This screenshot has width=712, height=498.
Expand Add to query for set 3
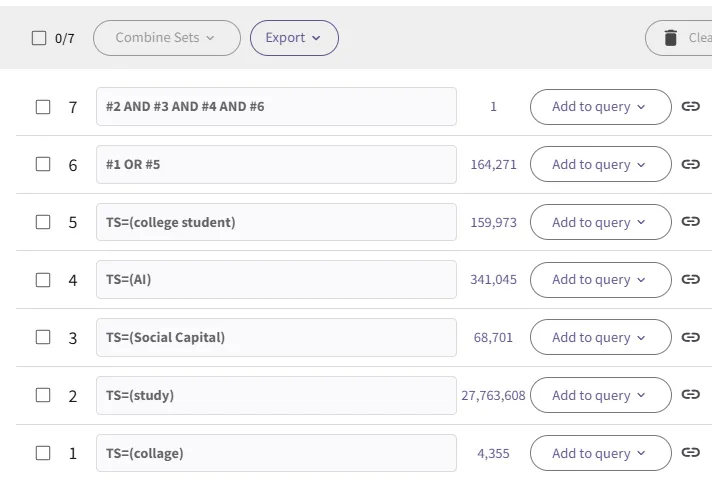pos(600,337)
